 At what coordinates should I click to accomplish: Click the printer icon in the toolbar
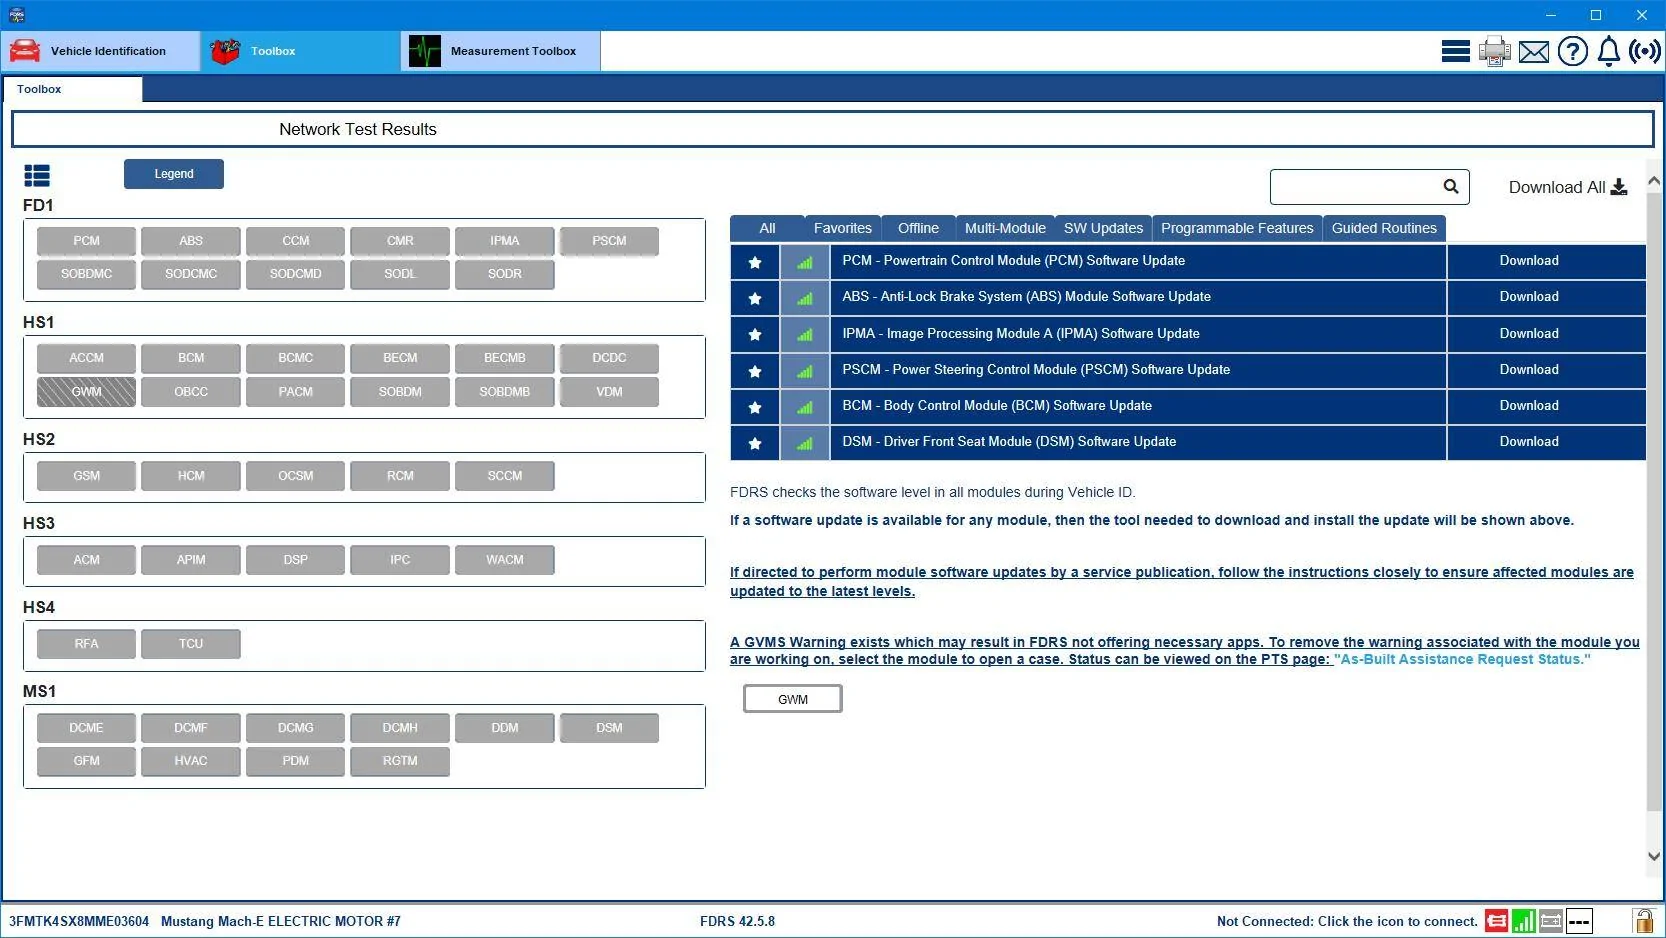1495,51
